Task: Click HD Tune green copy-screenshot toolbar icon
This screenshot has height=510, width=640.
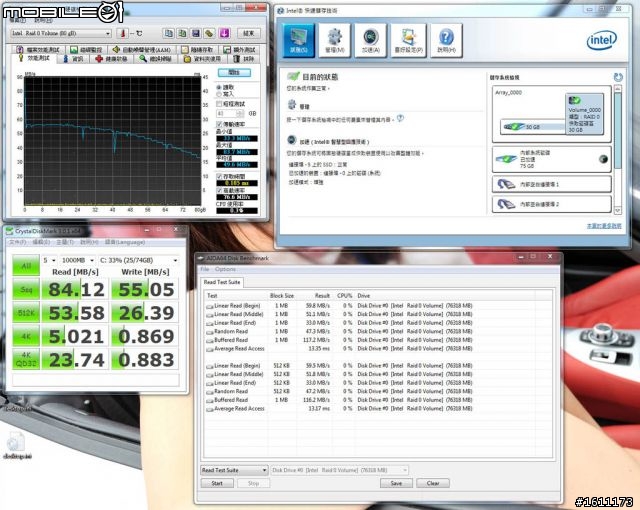Action: [182, 33]
